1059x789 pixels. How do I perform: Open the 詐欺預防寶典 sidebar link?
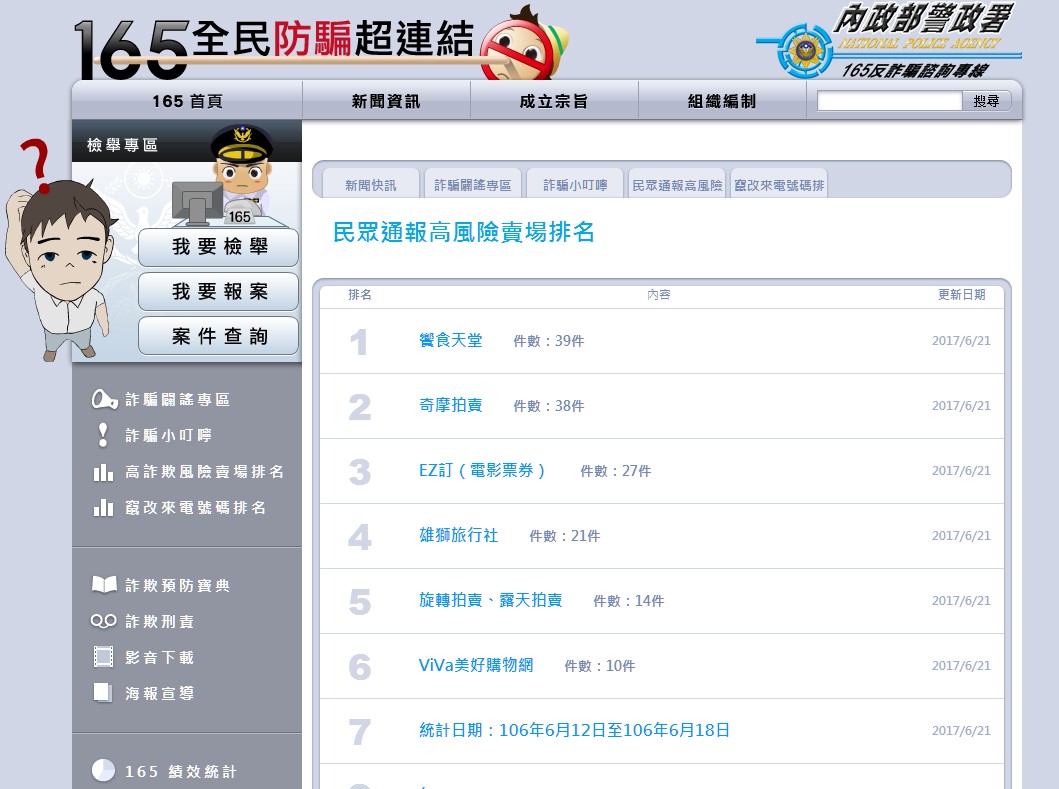(178, 585)
